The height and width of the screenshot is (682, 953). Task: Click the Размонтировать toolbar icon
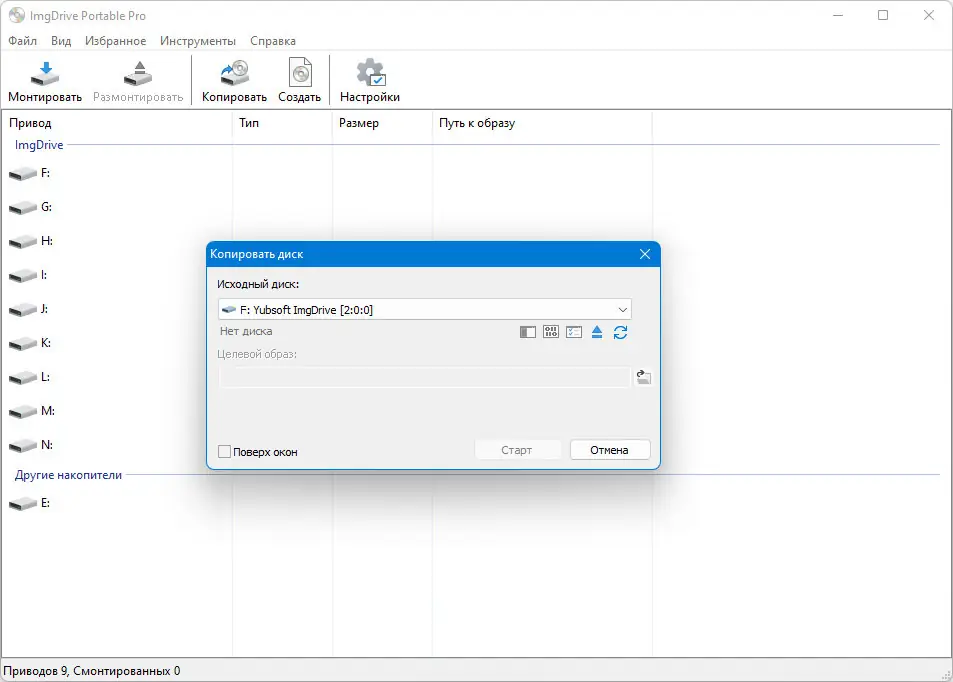click(x=138, y=81)
